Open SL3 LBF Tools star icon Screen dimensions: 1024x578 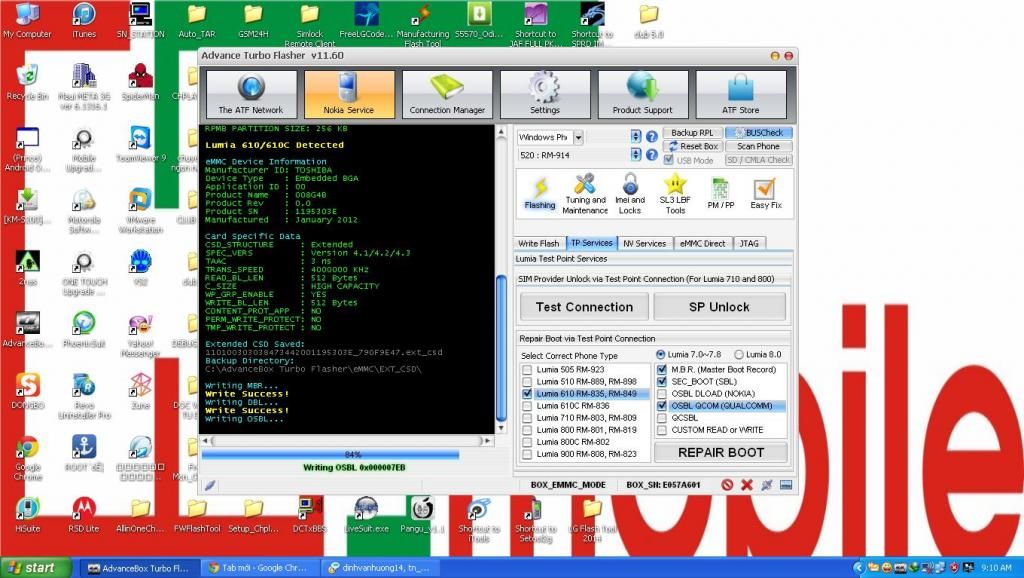[675, 193]
